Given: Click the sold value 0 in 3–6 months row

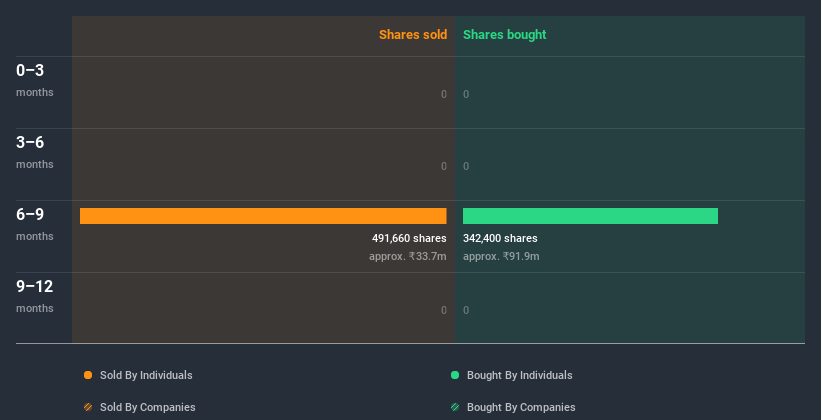Looking at the screenshot, I should [444, 167].
